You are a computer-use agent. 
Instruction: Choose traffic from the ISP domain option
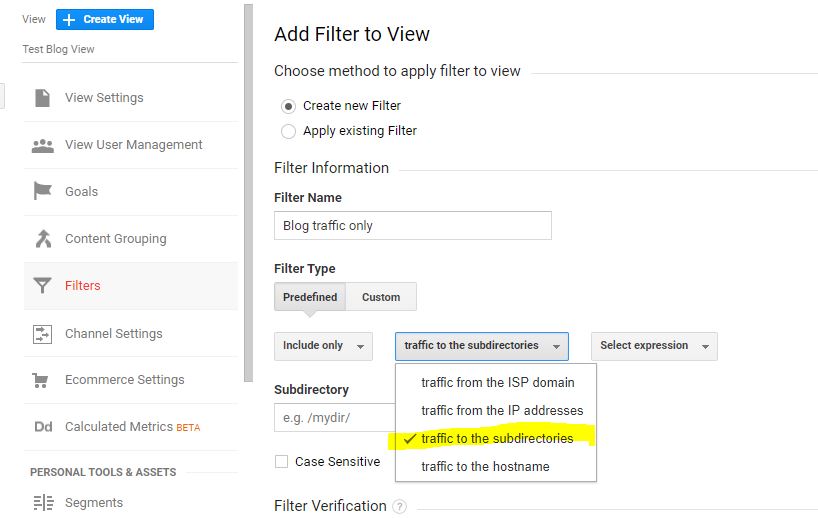pos(496,382)
